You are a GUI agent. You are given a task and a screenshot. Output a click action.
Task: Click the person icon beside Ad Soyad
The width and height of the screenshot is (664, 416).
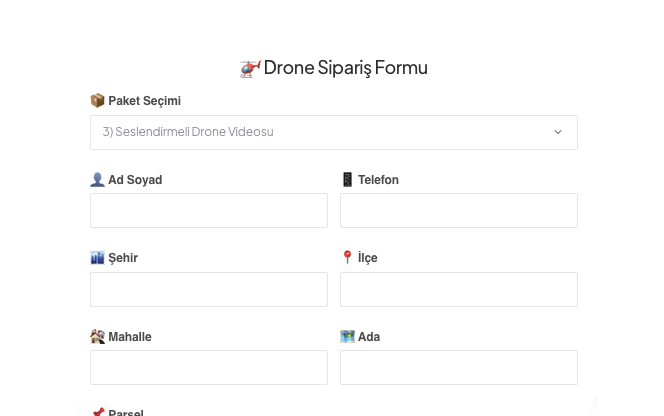coord(97,180)
